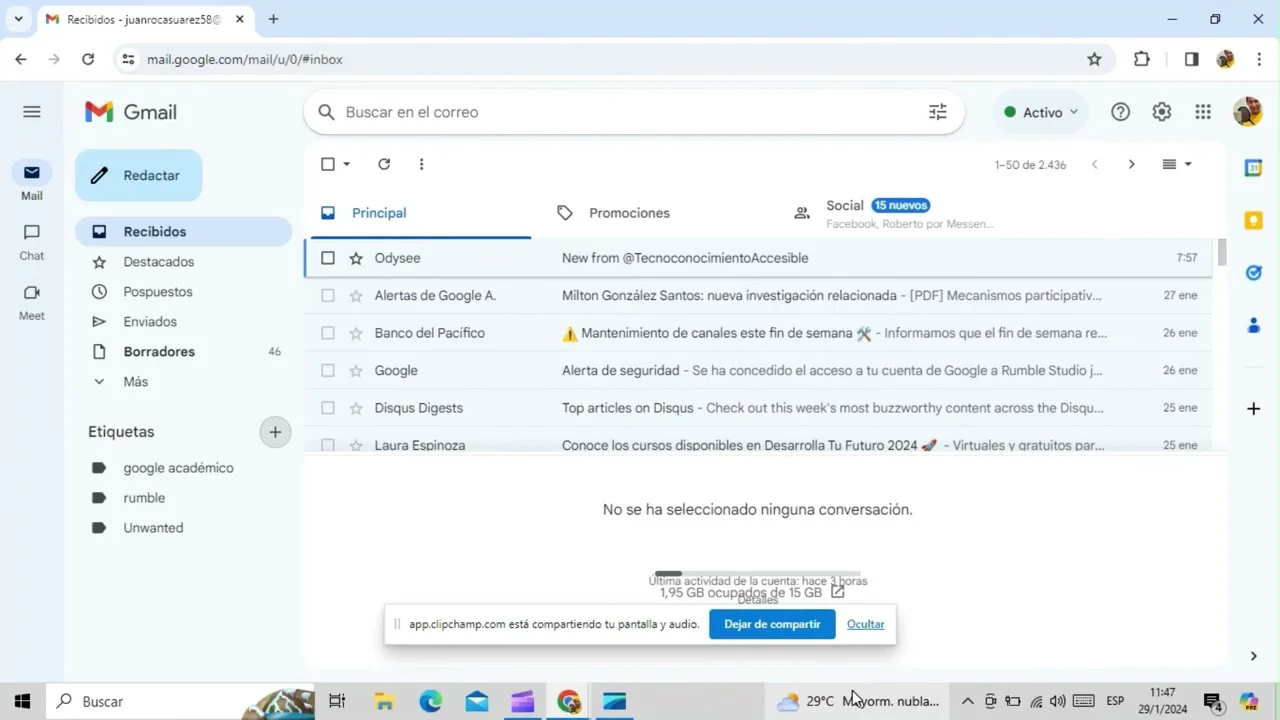Refresh the inbox message list
This screenshot has width=1280, height=720.
(384, 164)
